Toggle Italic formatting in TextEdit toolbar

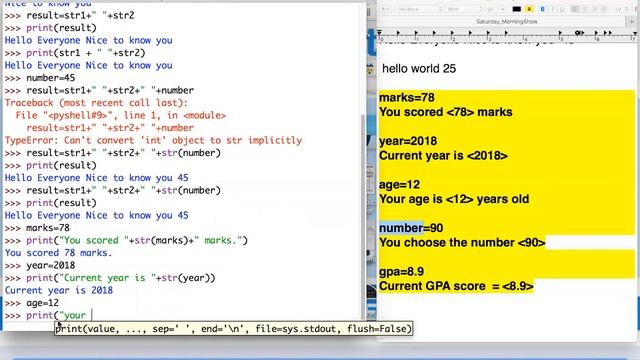click(552, 9)
